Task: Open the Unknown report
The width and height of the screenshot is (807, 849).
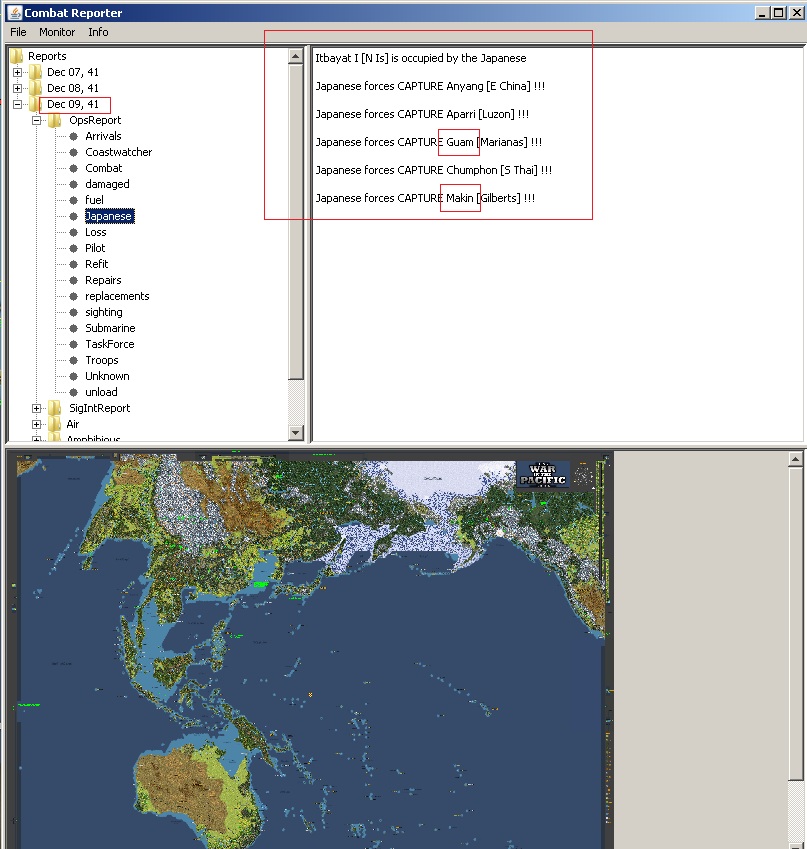Action: (x=107, y=376)
